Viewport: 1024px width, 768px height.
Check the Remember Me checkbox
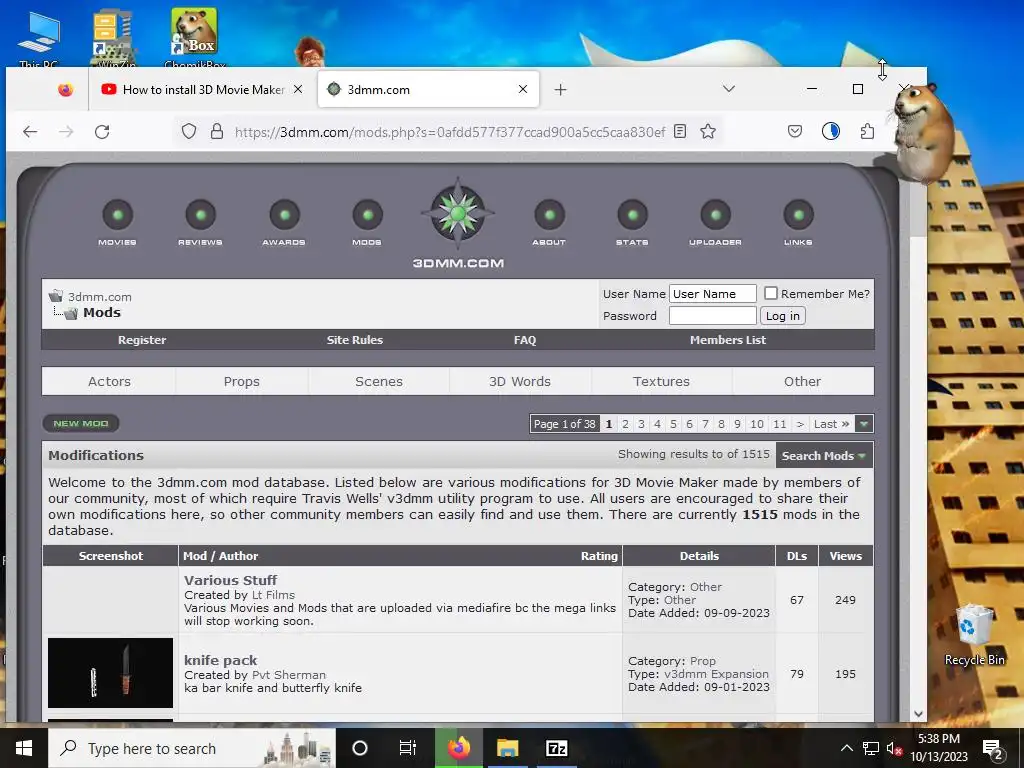click(771, 293)
